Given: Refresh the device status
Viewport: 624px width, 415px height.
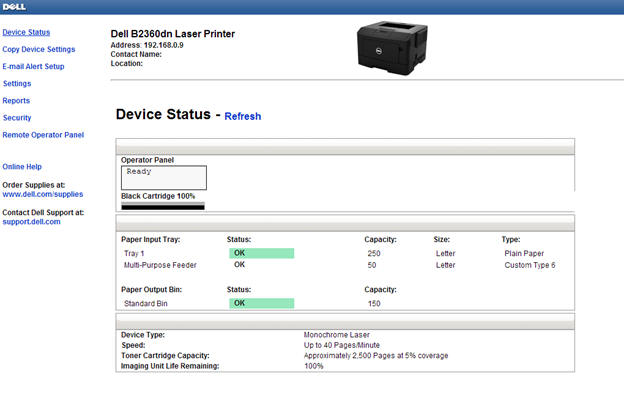Looking at the screenshot, I should point(242,116).
